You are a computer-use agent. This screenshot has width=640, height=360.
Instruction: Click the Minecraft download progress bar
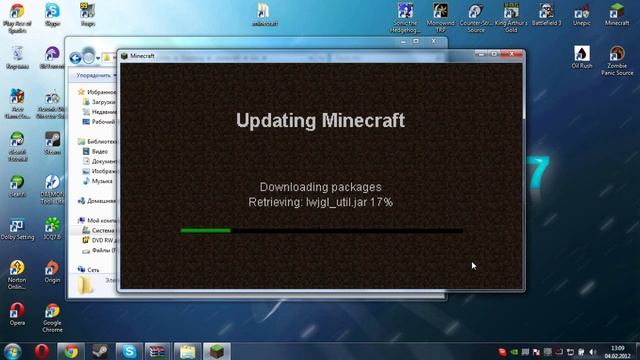322,231
